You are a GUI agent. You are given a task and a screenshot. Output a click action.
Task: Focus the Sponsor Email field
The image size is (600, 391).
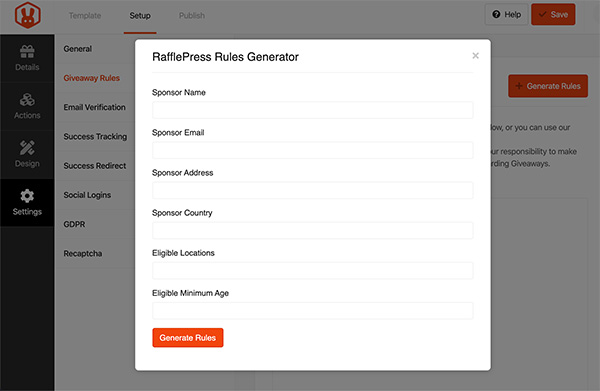coord(313,150)
